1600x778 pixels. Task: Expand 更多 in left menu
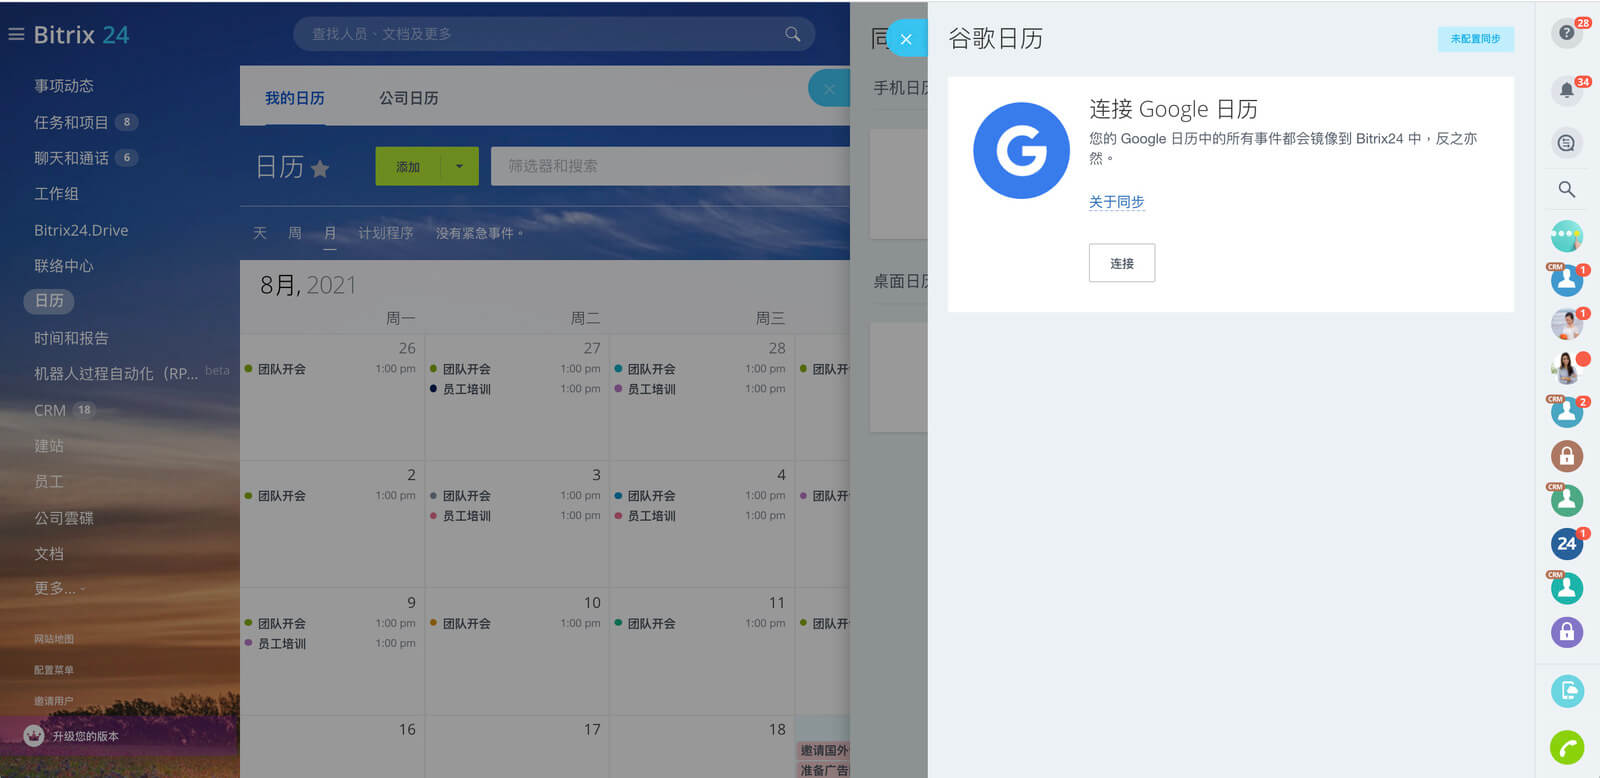[x=59, y=588]
